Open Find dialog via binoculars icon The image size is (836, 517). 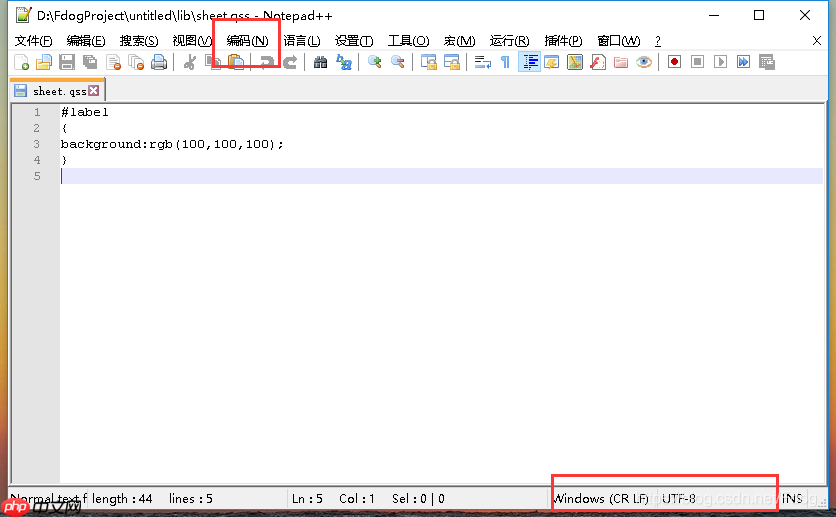pyautogui.click(x=320, y=62)
